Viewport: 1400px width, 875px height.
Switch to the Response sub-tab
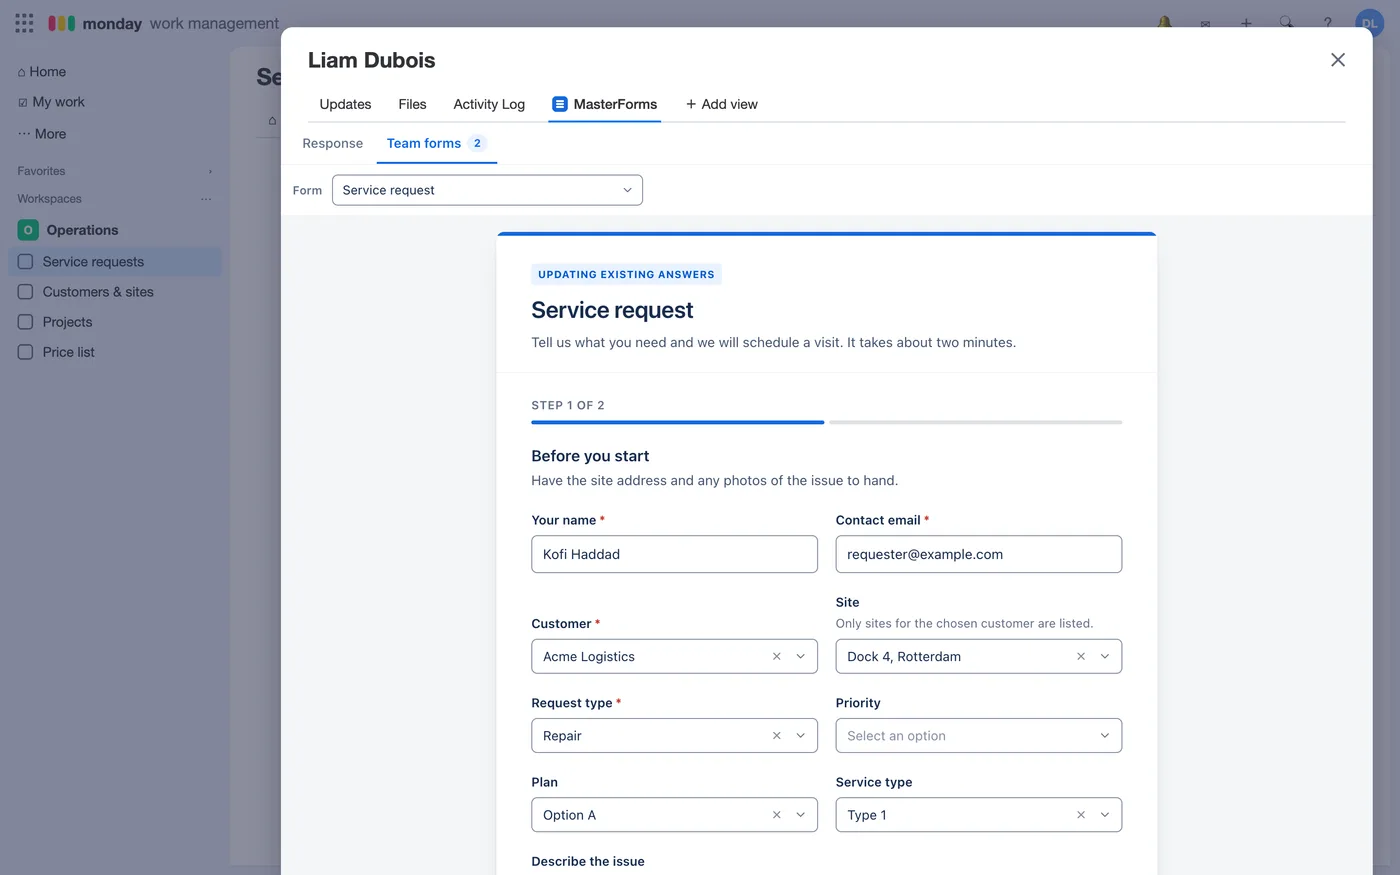pyautogui.click(x=332, y=143)
